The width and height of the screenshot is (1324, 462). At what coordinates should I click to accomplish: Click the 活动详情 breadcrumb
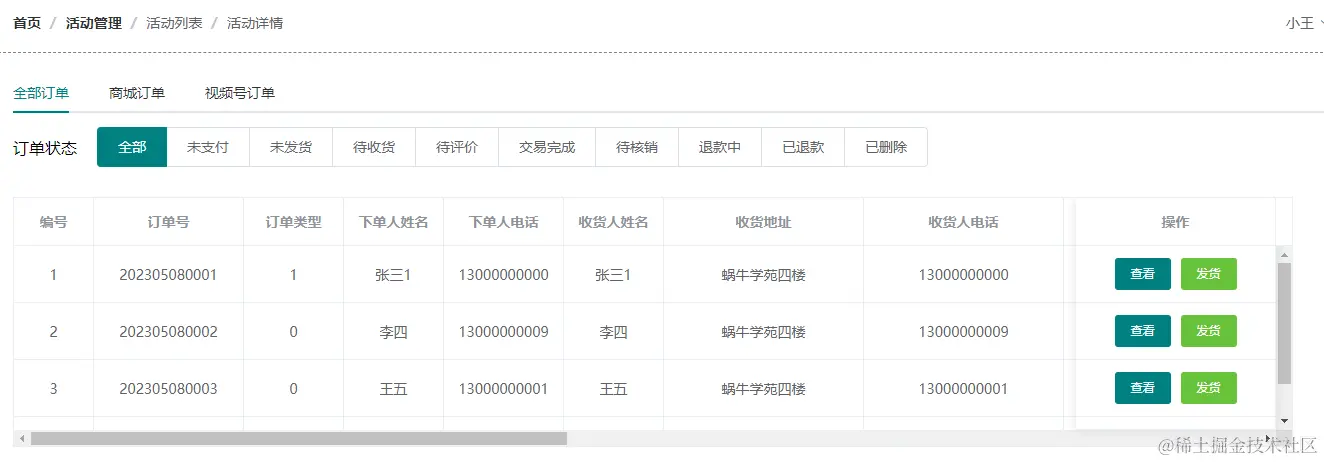[255, 23]
